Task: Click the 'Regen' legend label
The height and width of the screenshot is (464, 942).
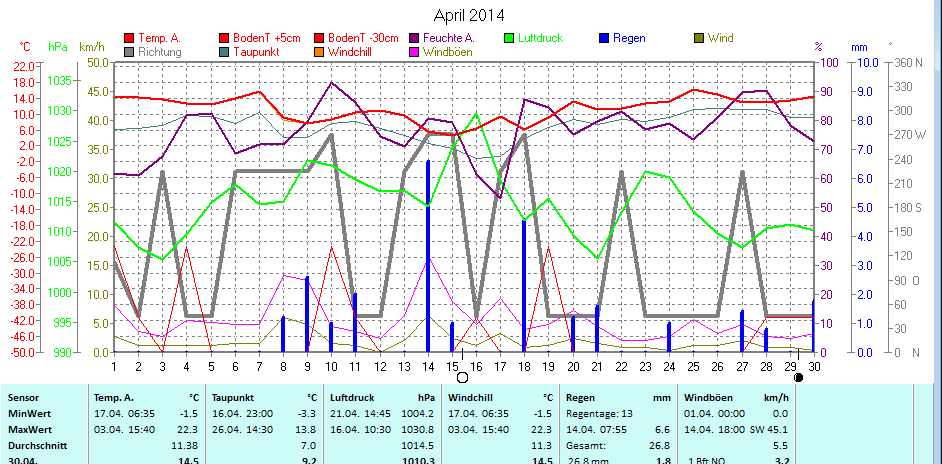Action: pos(630,38)
